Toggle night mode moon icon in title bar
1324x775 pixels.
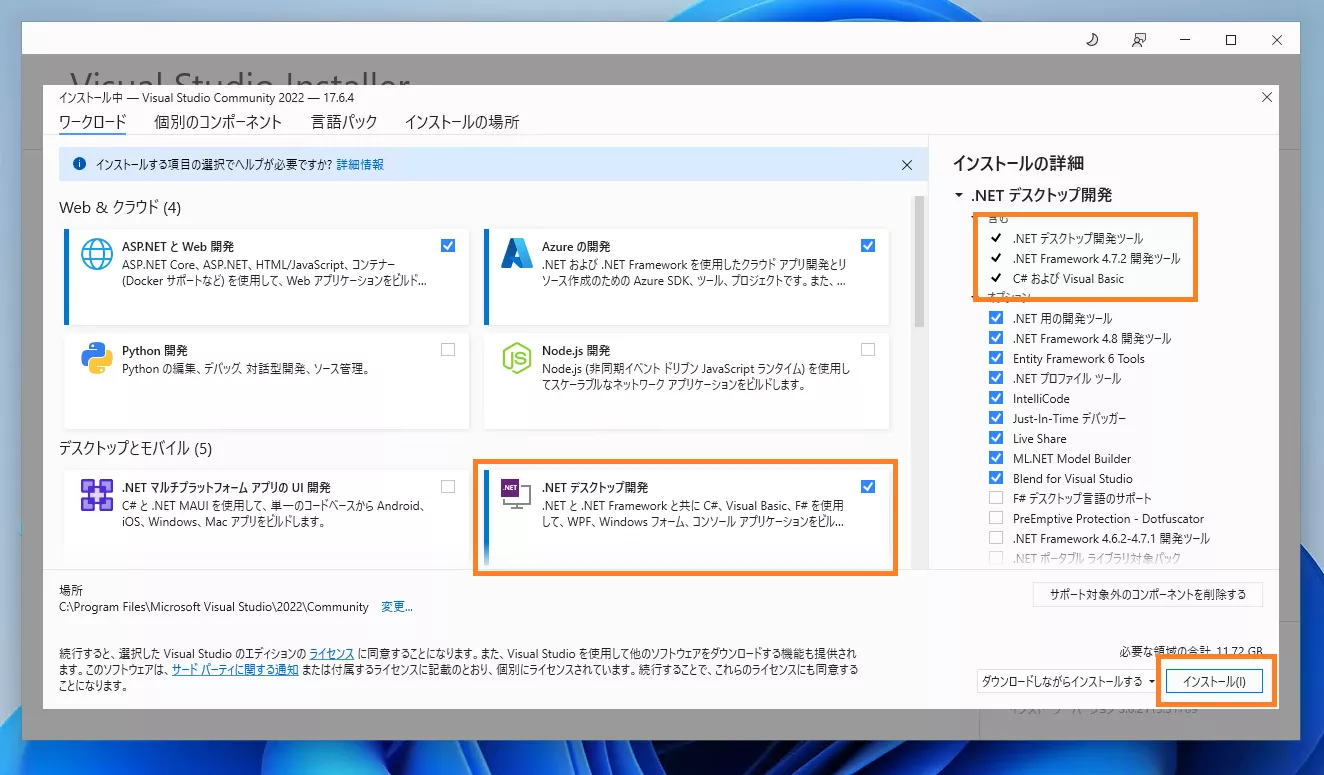coord(1093,40)
